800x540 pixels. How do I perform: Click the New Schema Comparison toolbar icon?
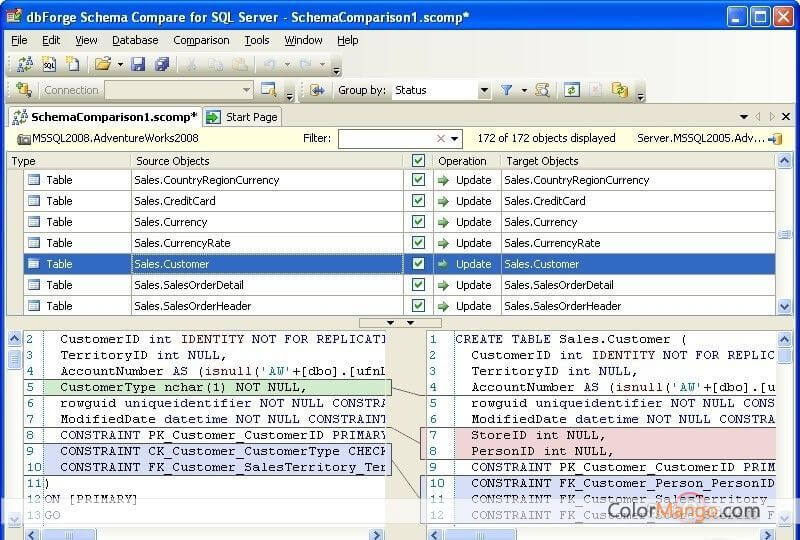click(x=25, y=64)
